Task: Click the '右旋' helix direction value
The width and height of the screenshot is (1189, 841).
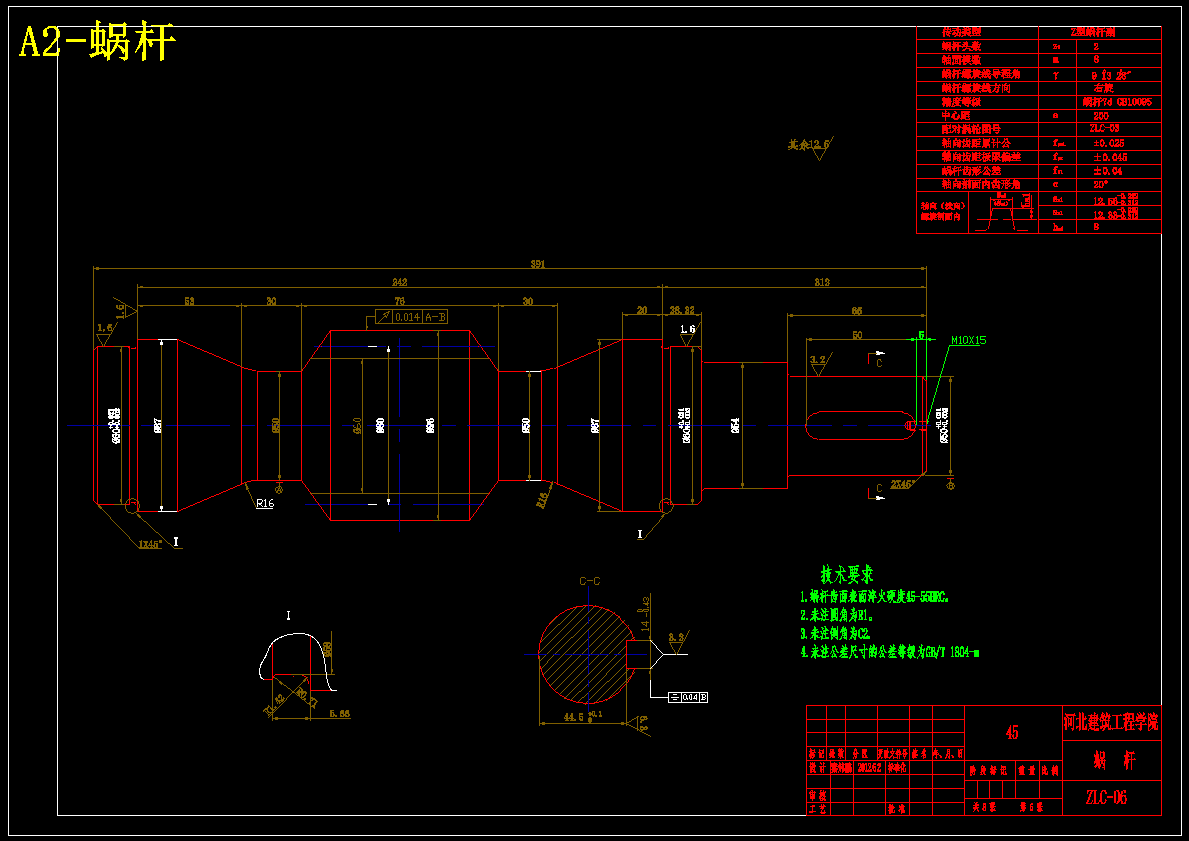Action: (1103, 88)
